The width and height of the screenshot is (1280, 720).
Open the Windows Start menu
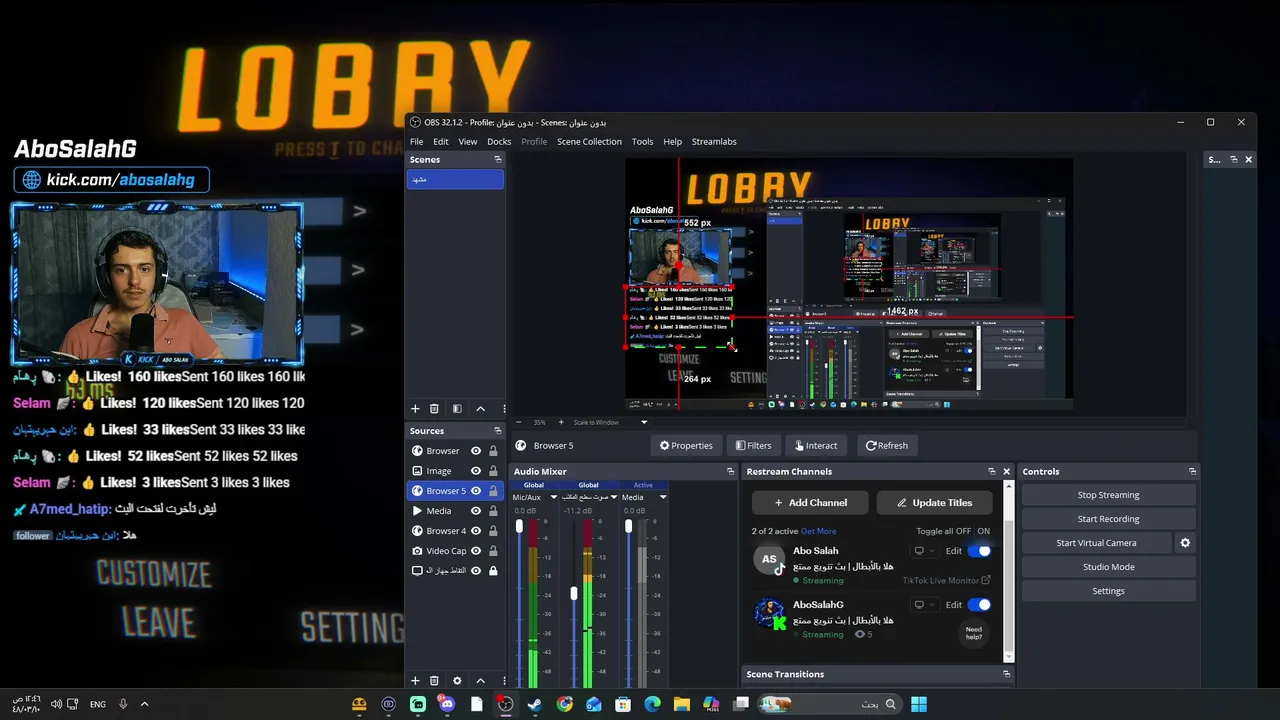pyautogui.click(x=919, y=704)
